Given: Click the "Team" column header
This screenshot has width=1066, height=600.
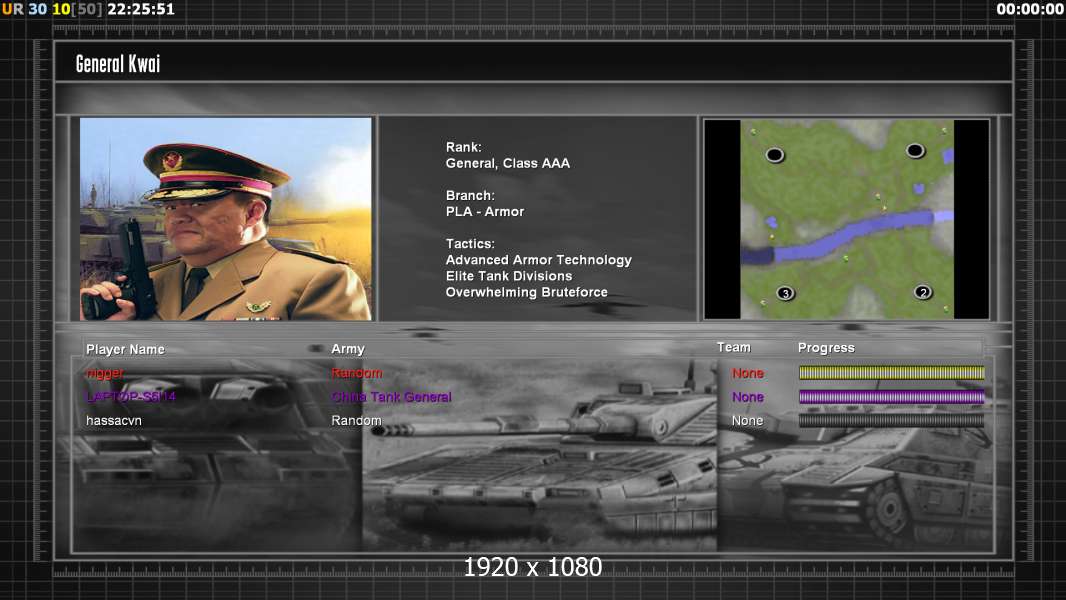Looking at the screenshot, I should [734, 347].
